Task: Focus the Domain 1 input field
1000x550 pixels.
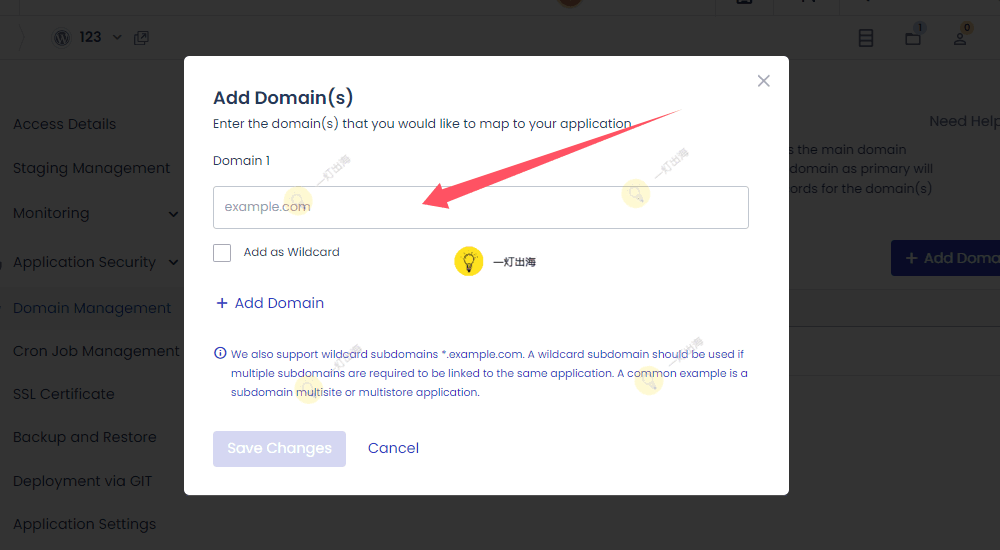Action: (480, 207)
